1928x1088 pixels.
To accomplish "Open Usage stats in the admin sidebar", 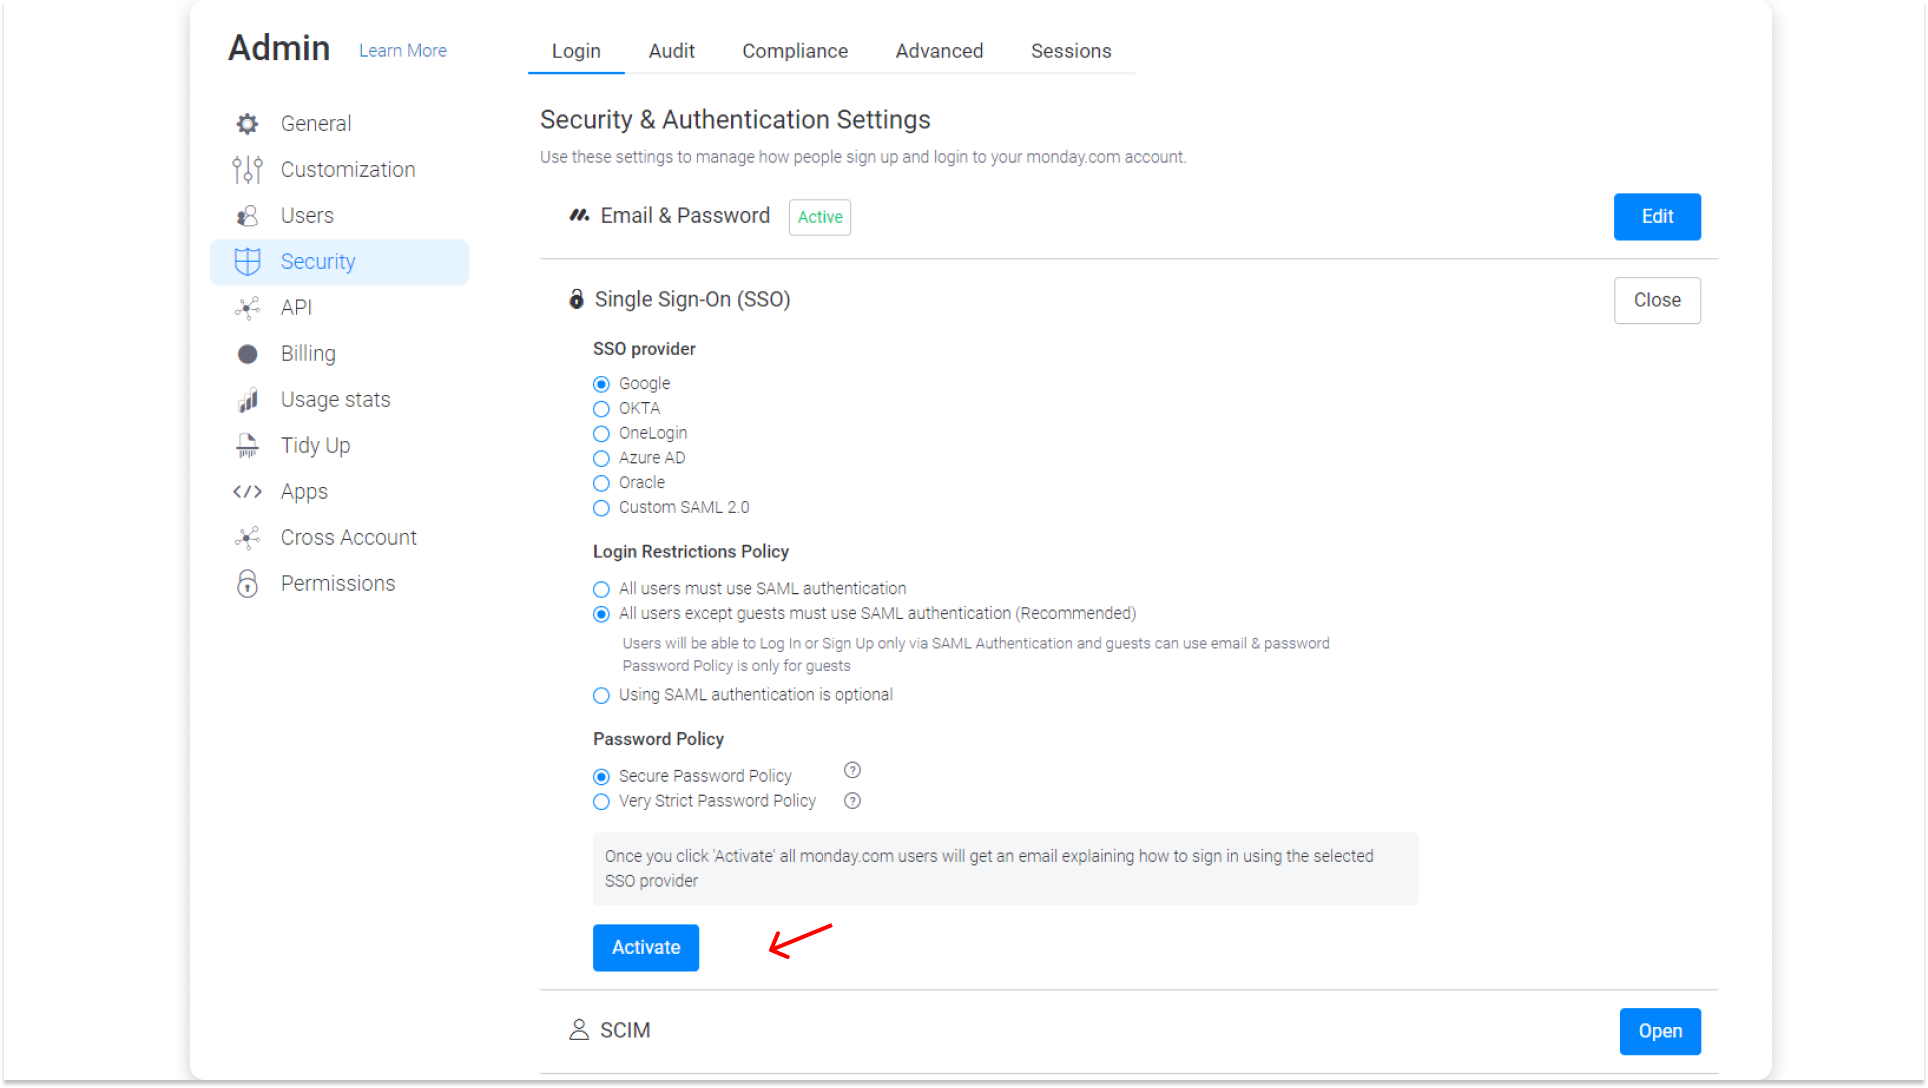I will (339, 400).
